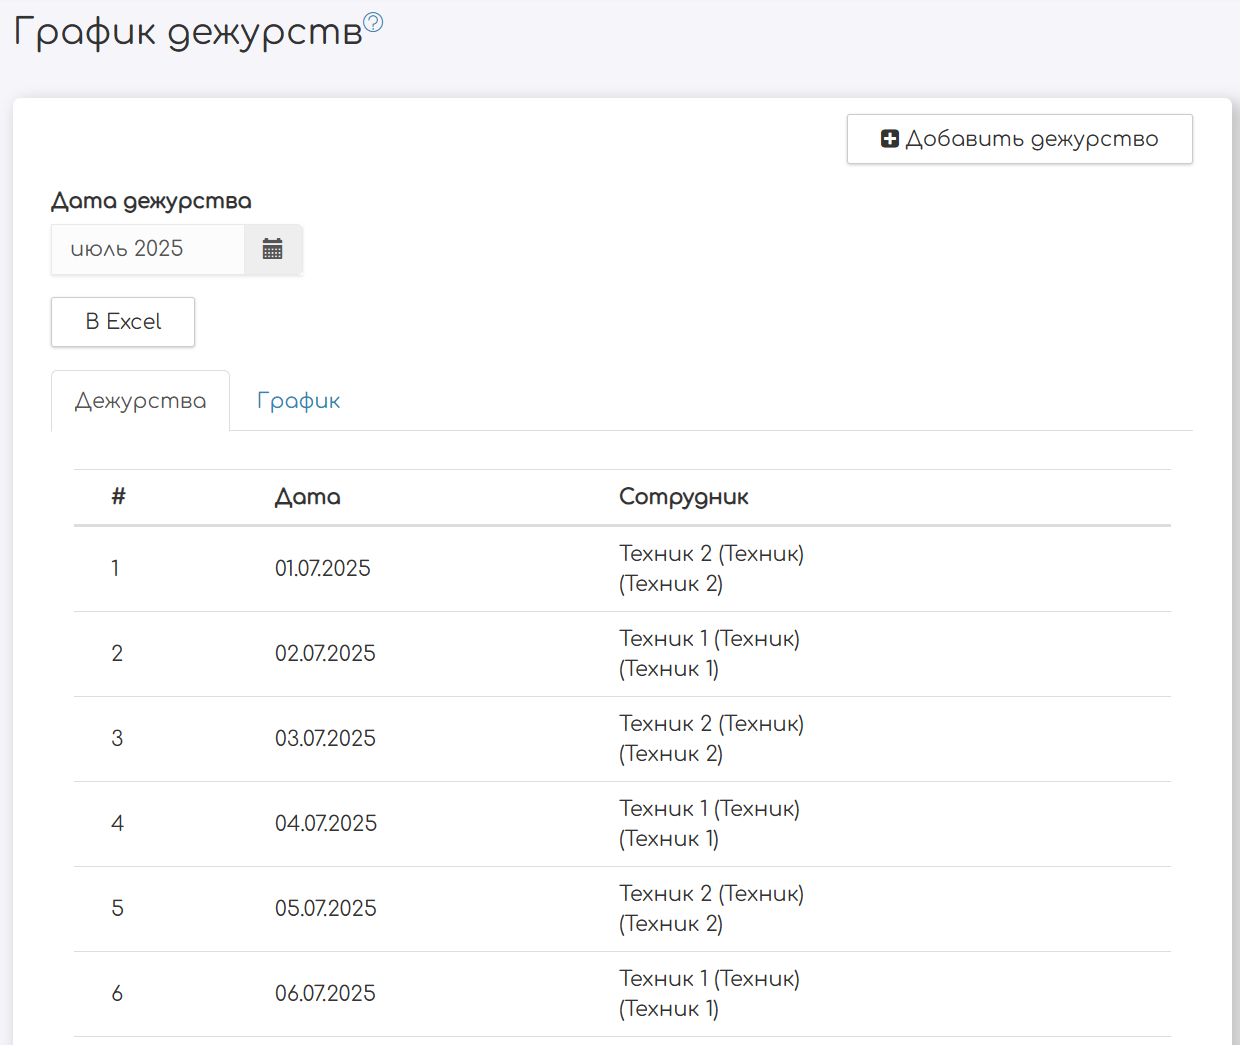
Task: Select the Дежурства tab
Action: (140, 401)
